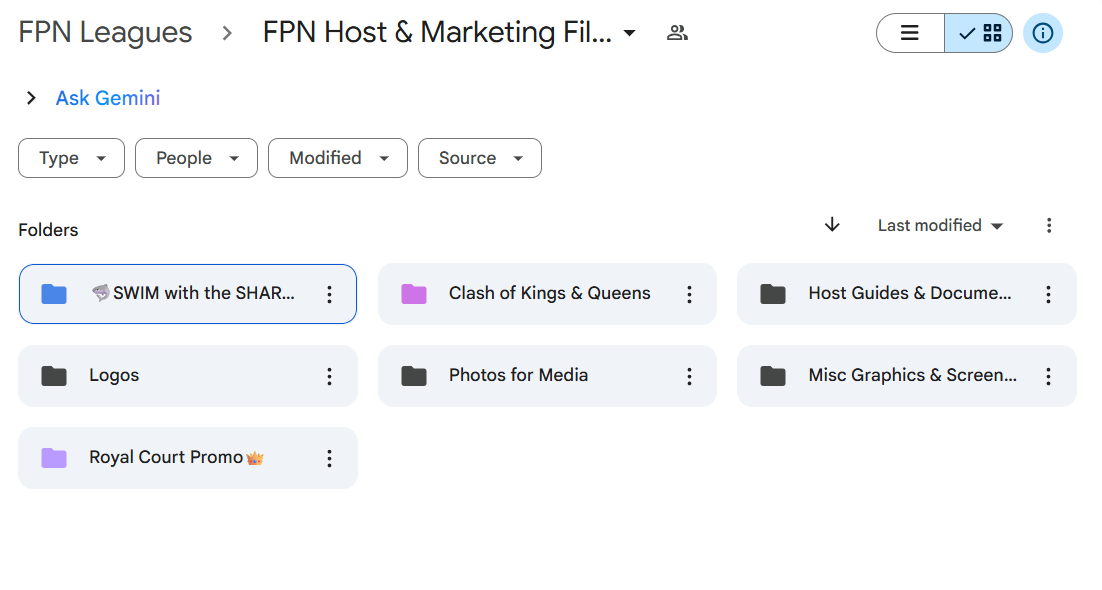This screenshot has height=590, width=1102.
Task: Open the Source filter dropdown
Action: click(x=479, y=158)
